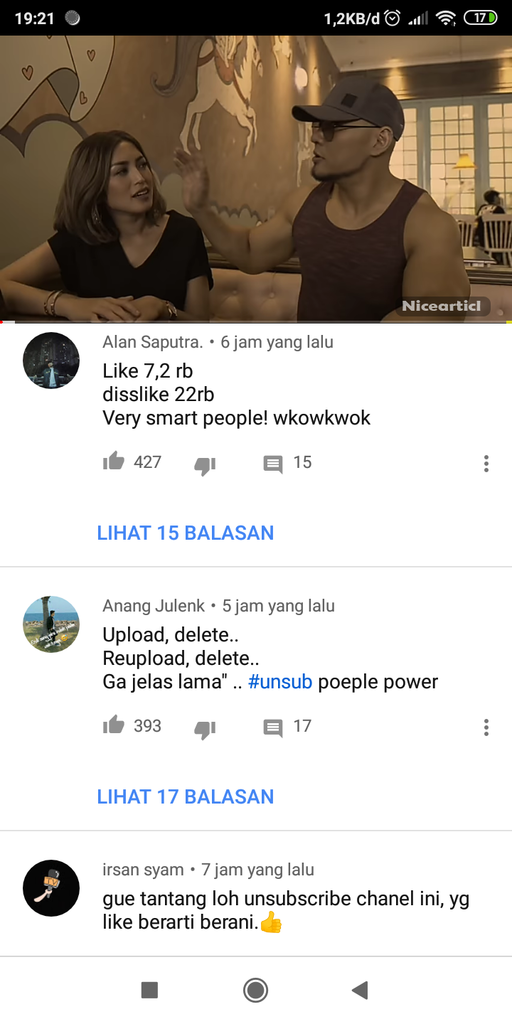Tap reply icon on Anang Julenk's comment
The image size is (512, 1024).
(x=273, y=728)
